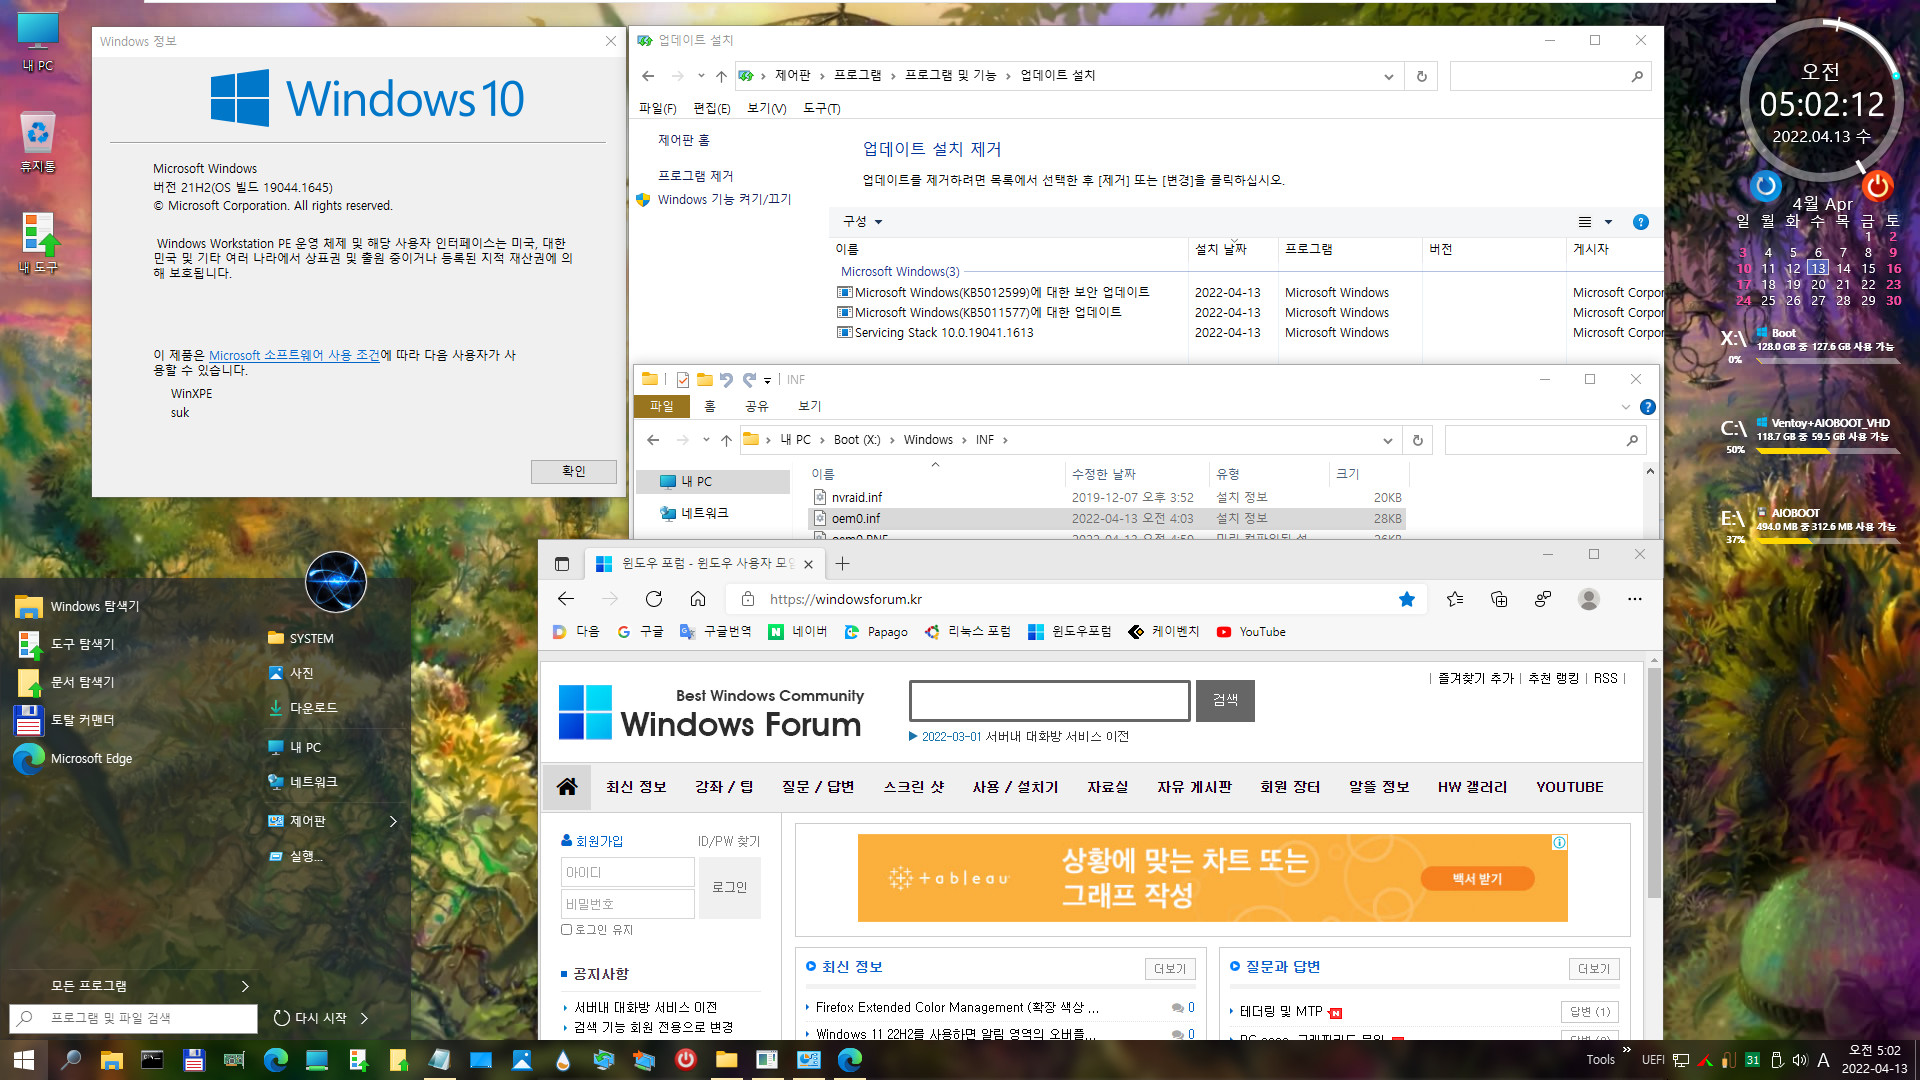The width and height of the screenshot is (1920, 1080).
Task: Open the 구성 dropdown in update window
Action: (x=863, y=222)
